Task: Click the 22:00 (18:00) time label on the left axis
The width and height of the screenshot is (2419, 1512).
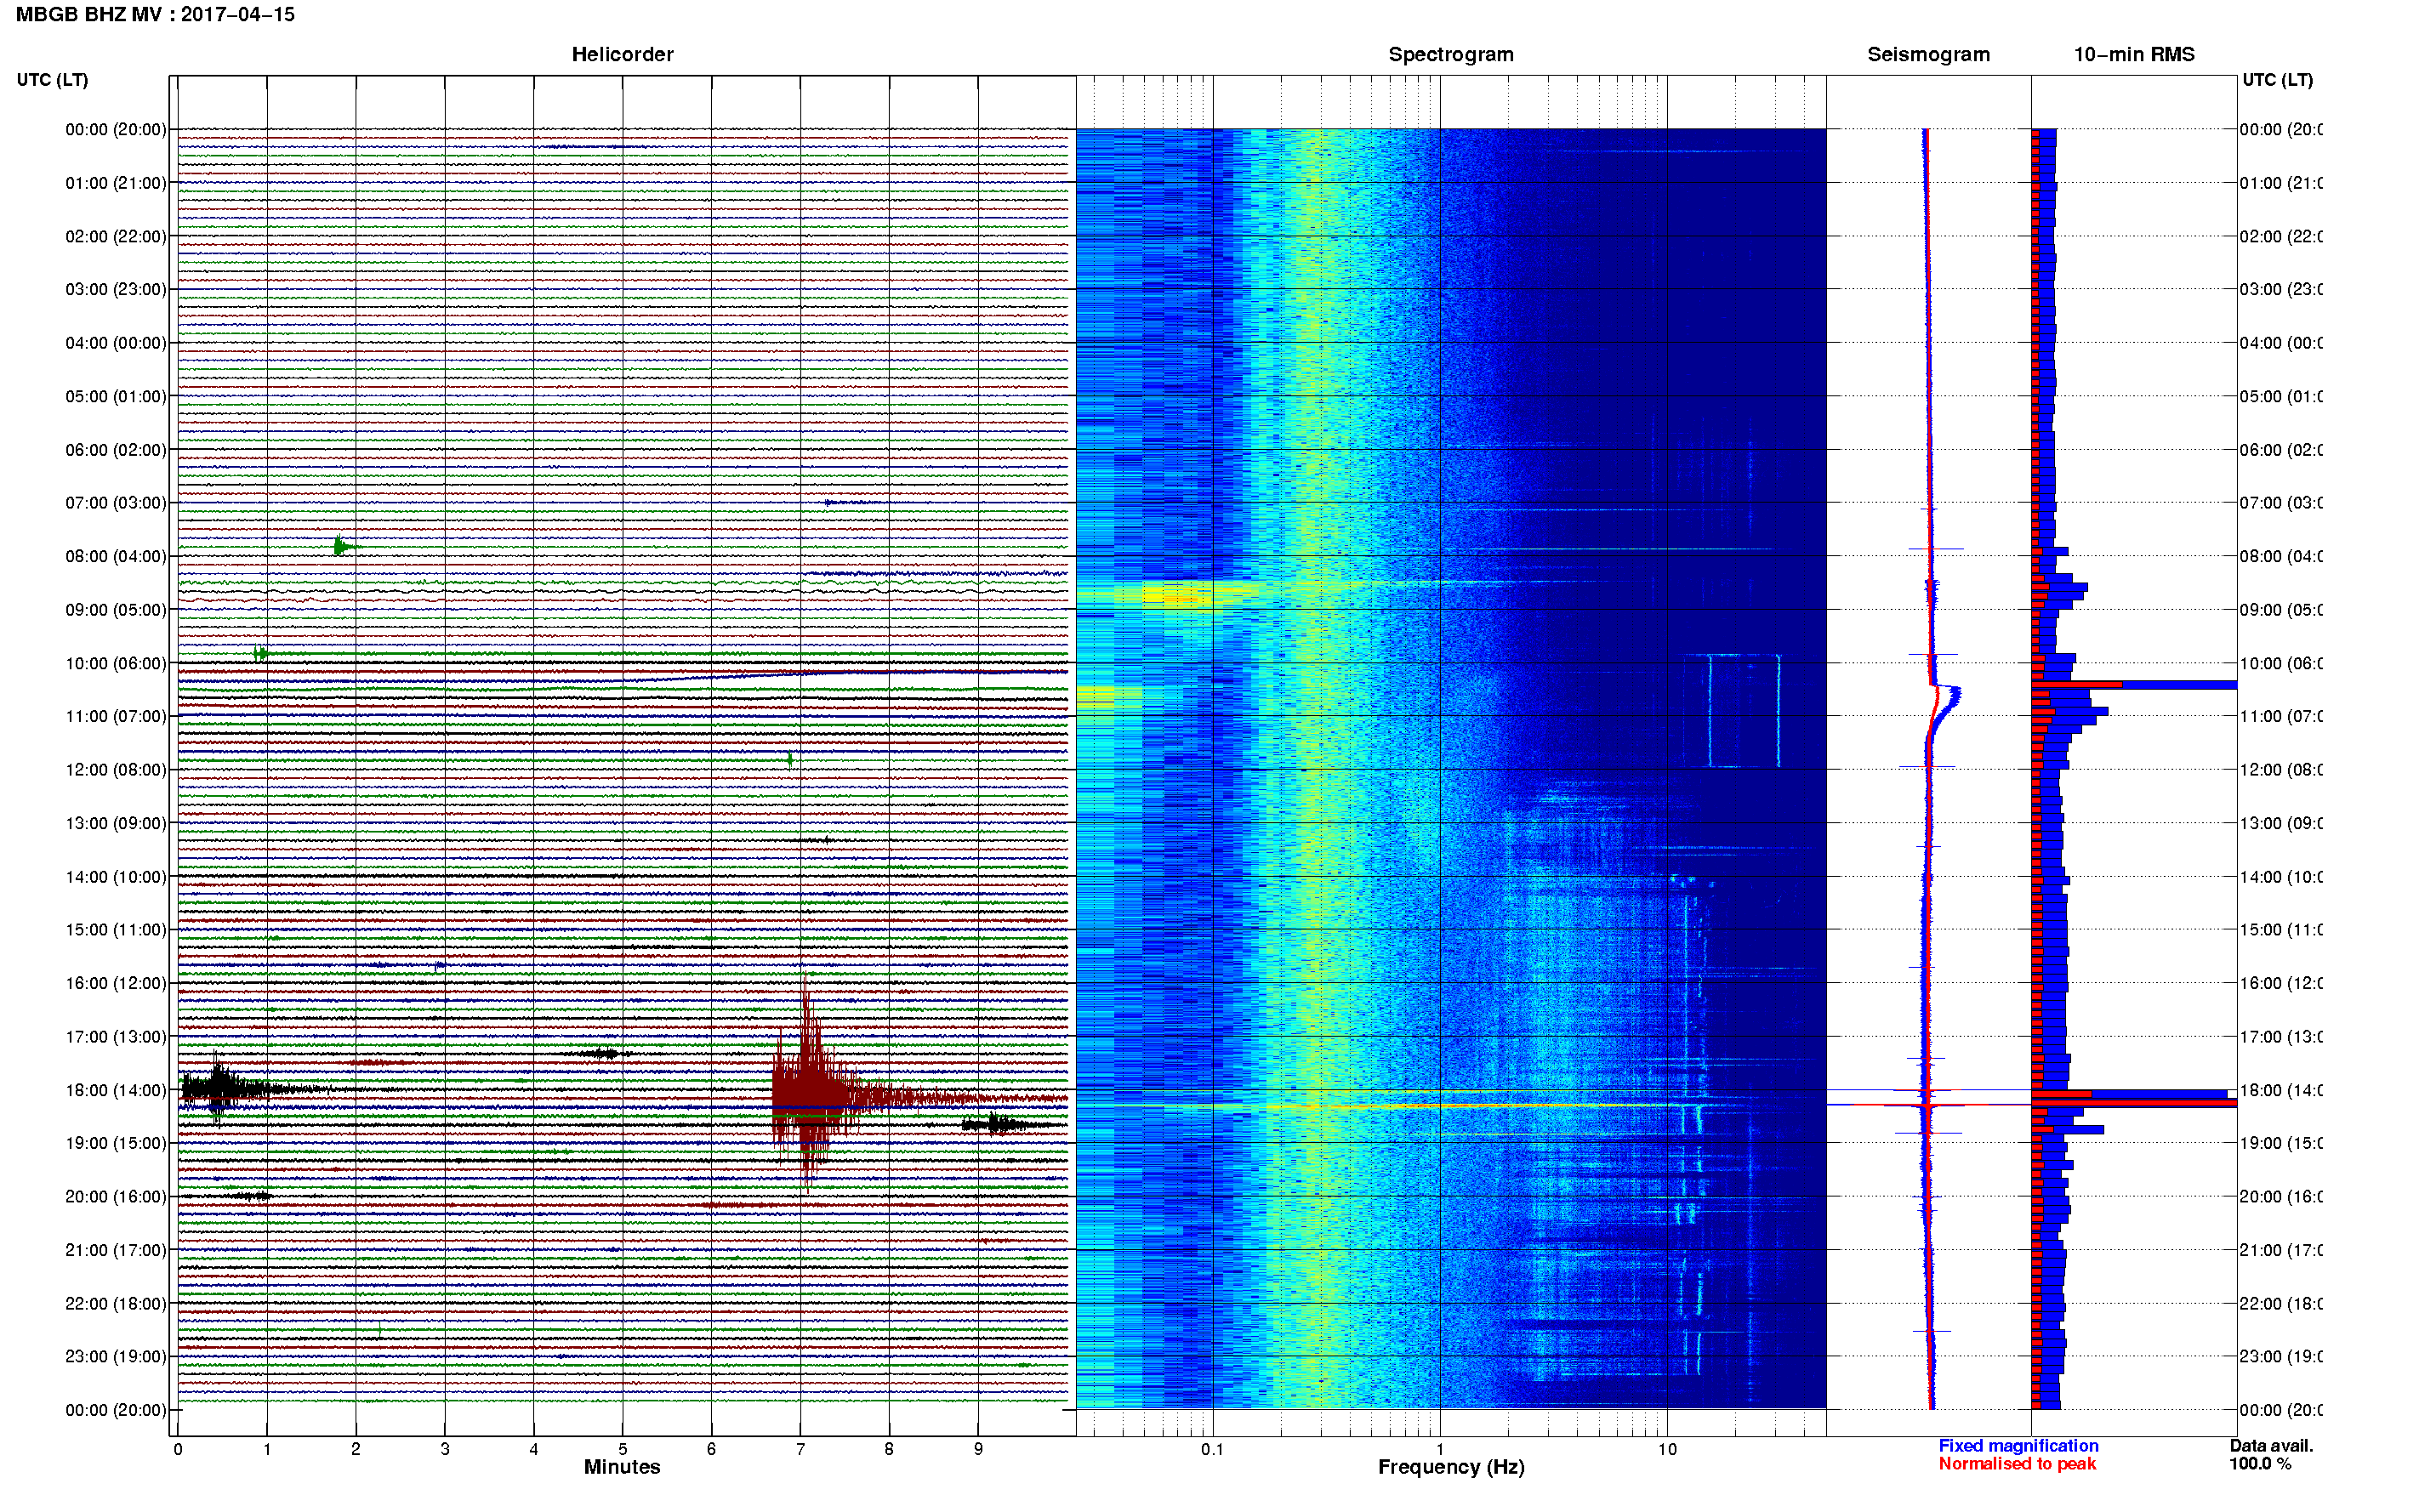Action: point(116,1304)
